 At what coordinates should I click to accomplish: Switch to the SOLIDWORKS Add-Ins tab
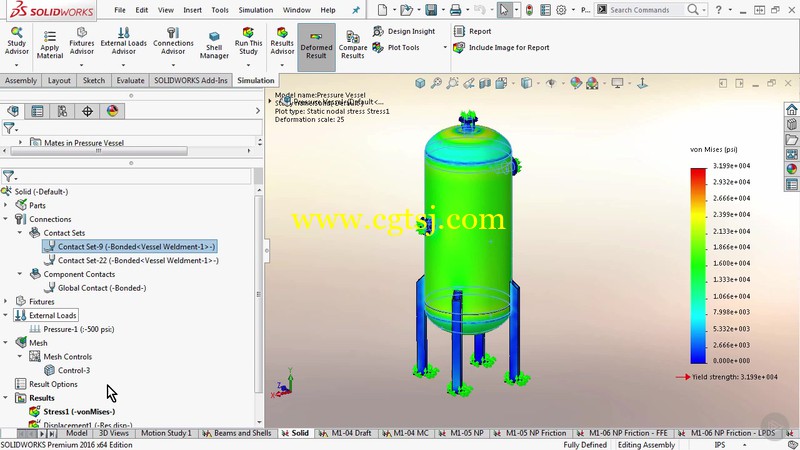(191, 80)
